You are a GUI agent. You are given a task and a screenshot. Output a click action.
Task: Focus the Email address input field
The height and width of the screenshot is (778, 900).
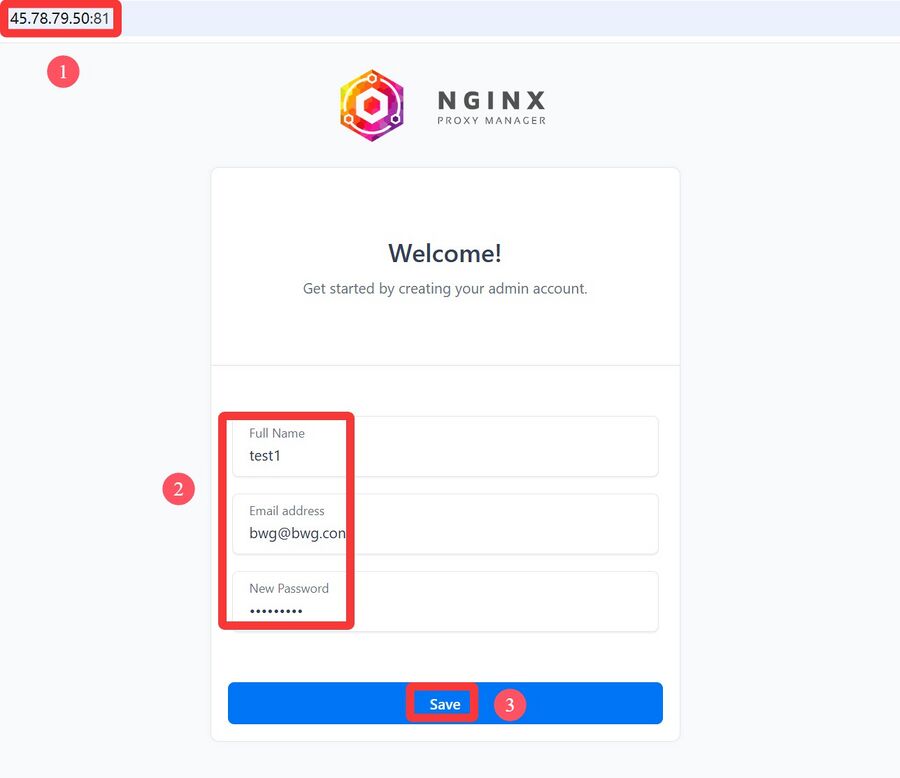tap(445, 524)
